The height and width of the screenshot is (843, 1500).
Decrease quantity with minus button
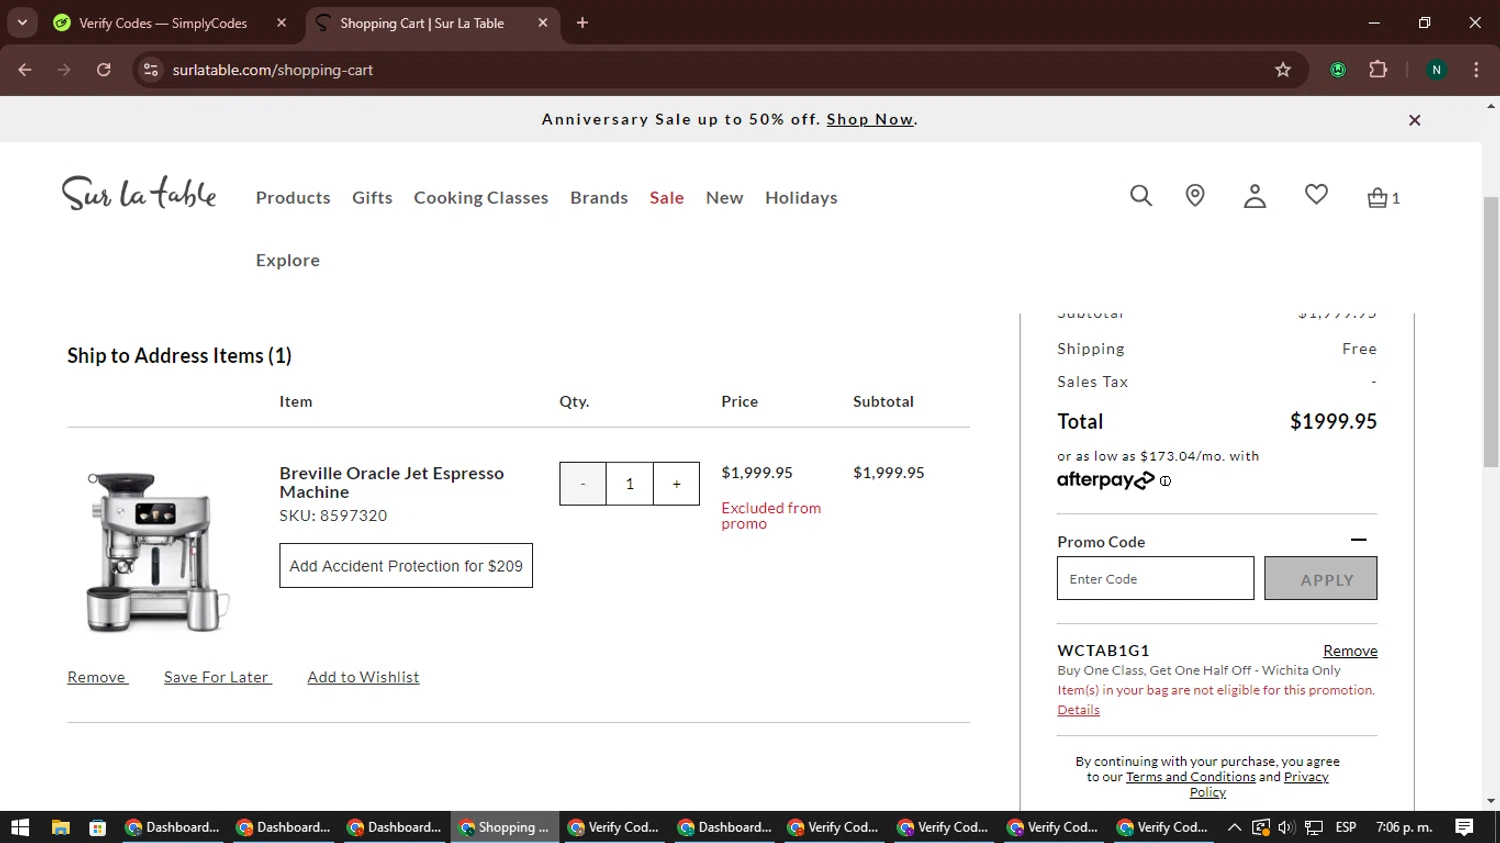click(583, 484)
